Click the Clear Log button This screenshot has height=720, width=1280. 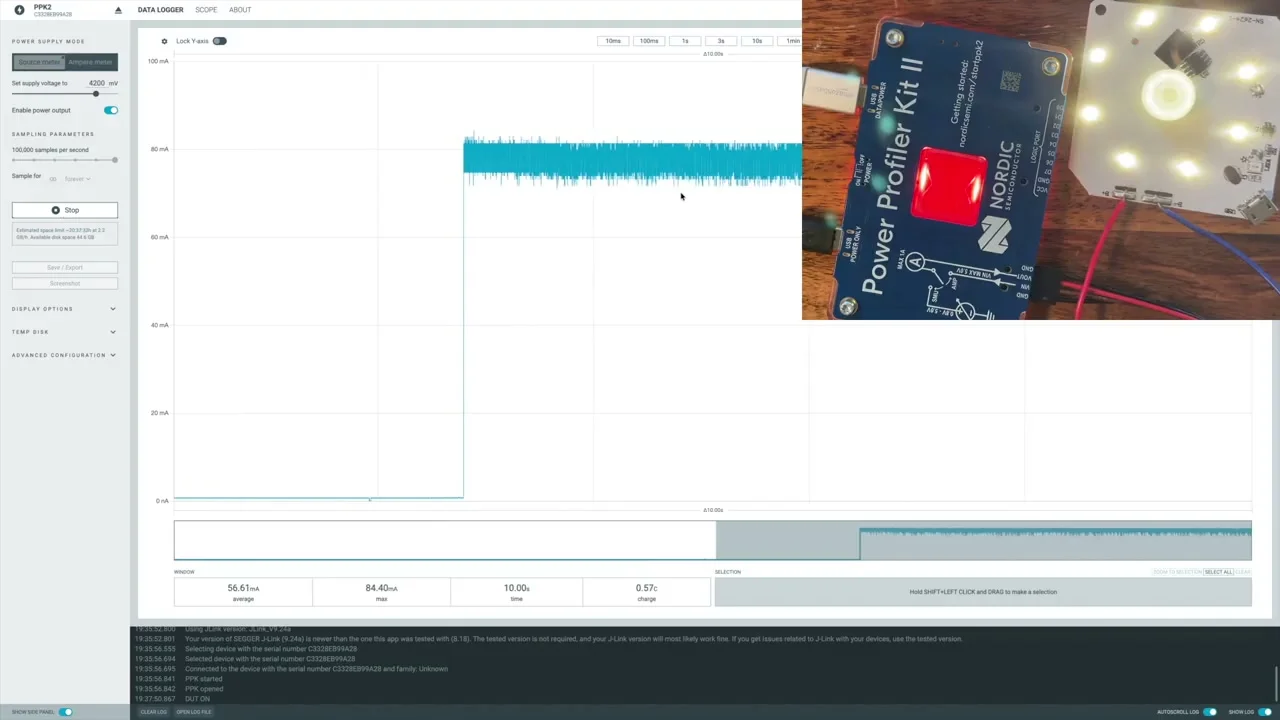coord(153,712)
